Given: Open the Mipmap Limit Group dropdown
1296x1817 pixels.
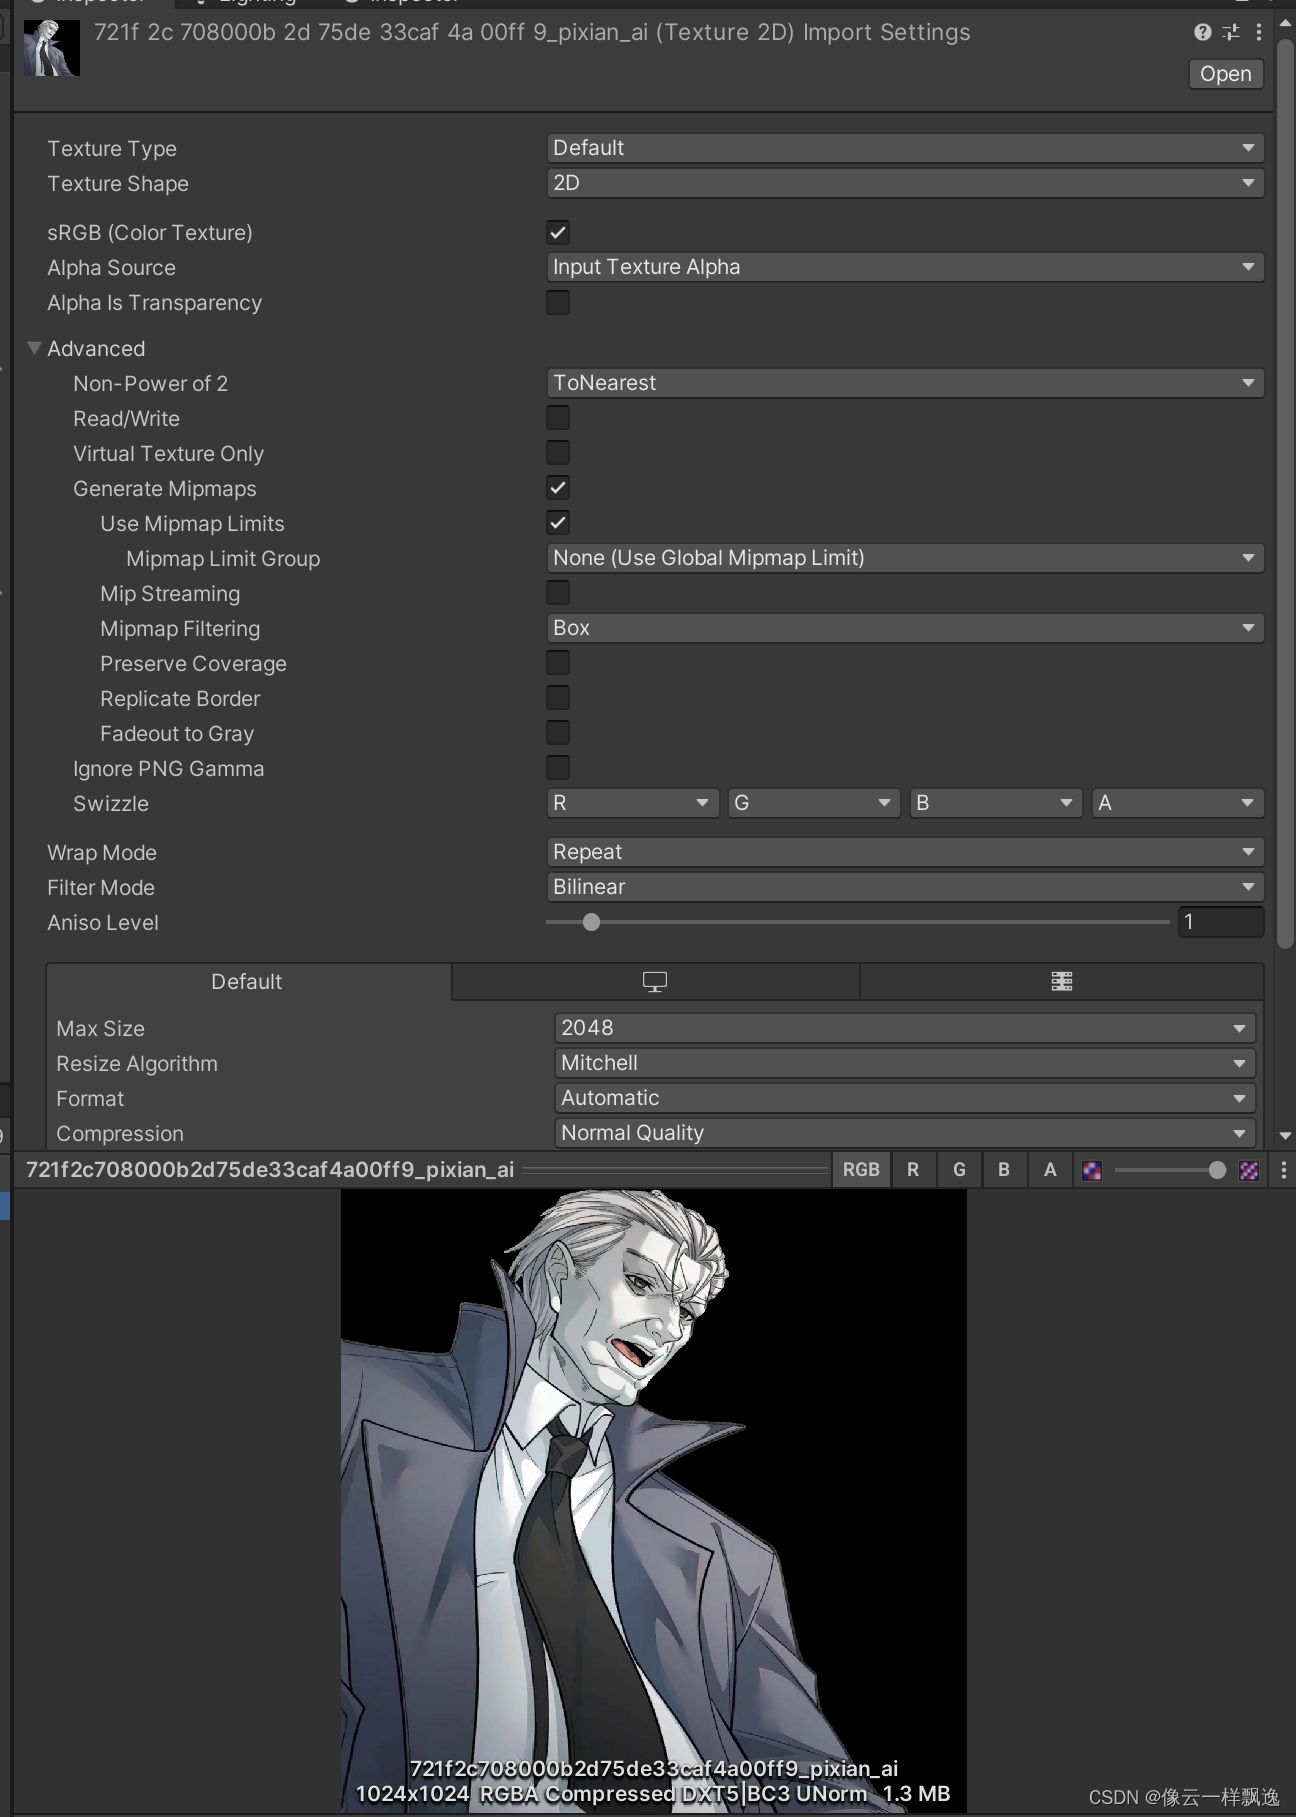Looking at the screenshot, I should pyautogui.click(x=905, y=558).
